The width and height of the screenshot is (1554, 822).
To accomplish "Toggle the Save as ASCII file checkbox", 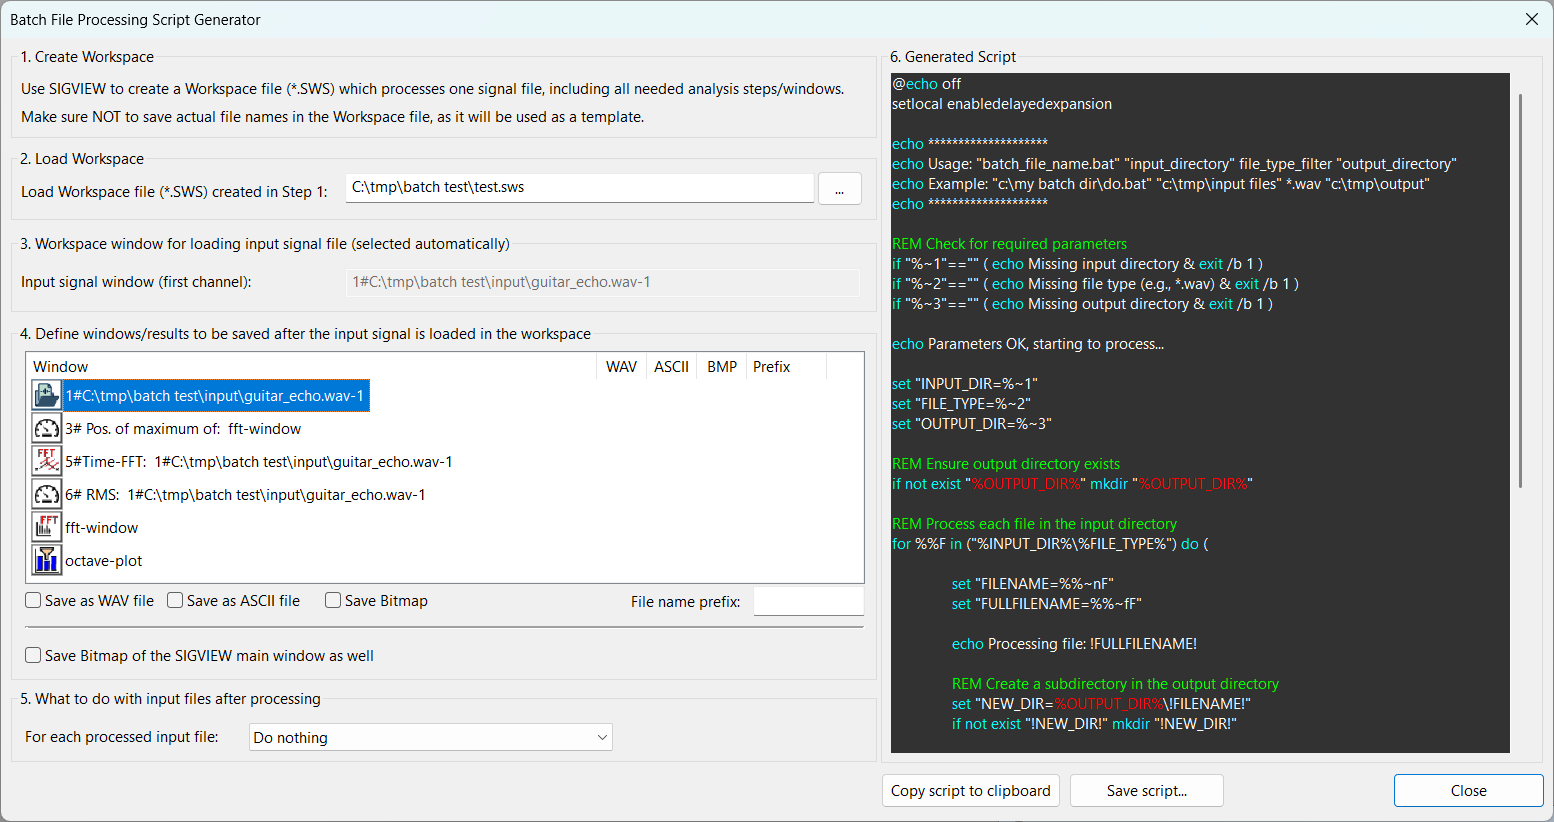I will point(176,601).
